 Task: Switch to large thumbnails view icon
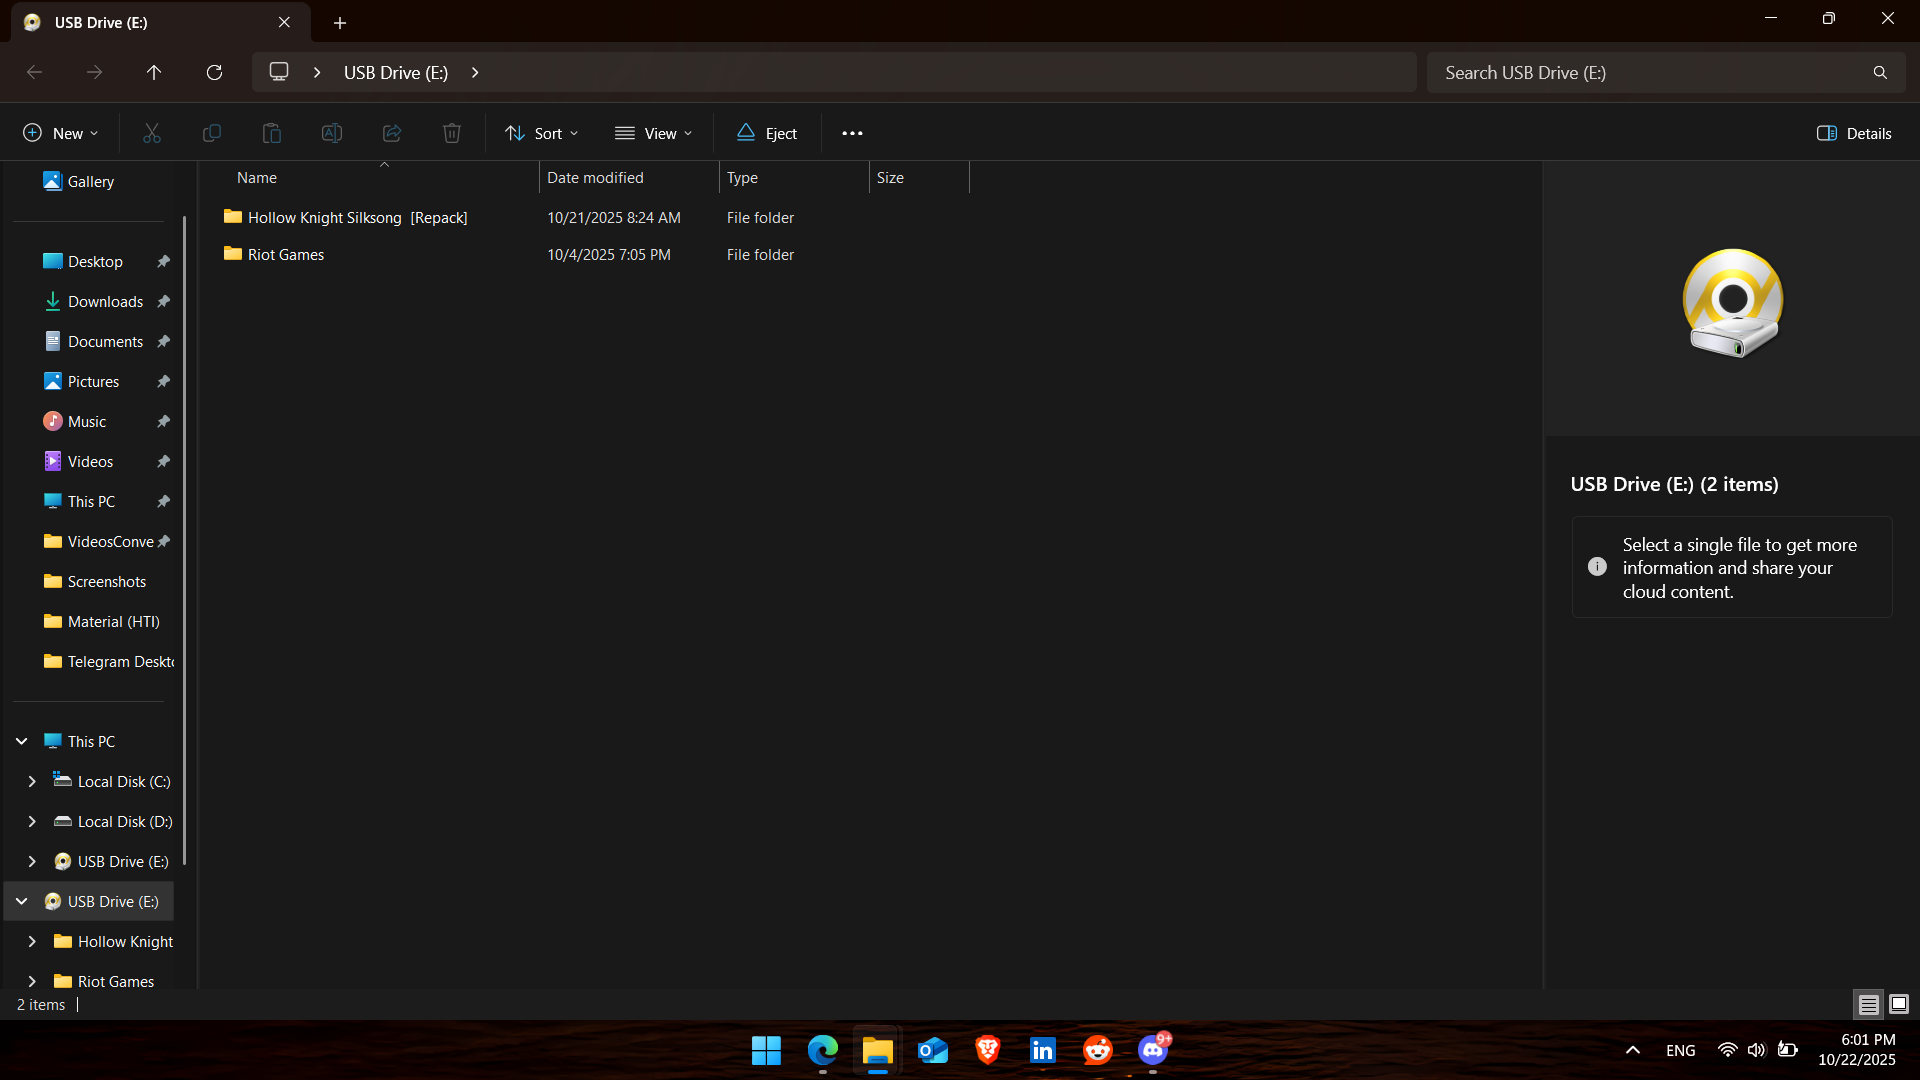(1899, 1004)
